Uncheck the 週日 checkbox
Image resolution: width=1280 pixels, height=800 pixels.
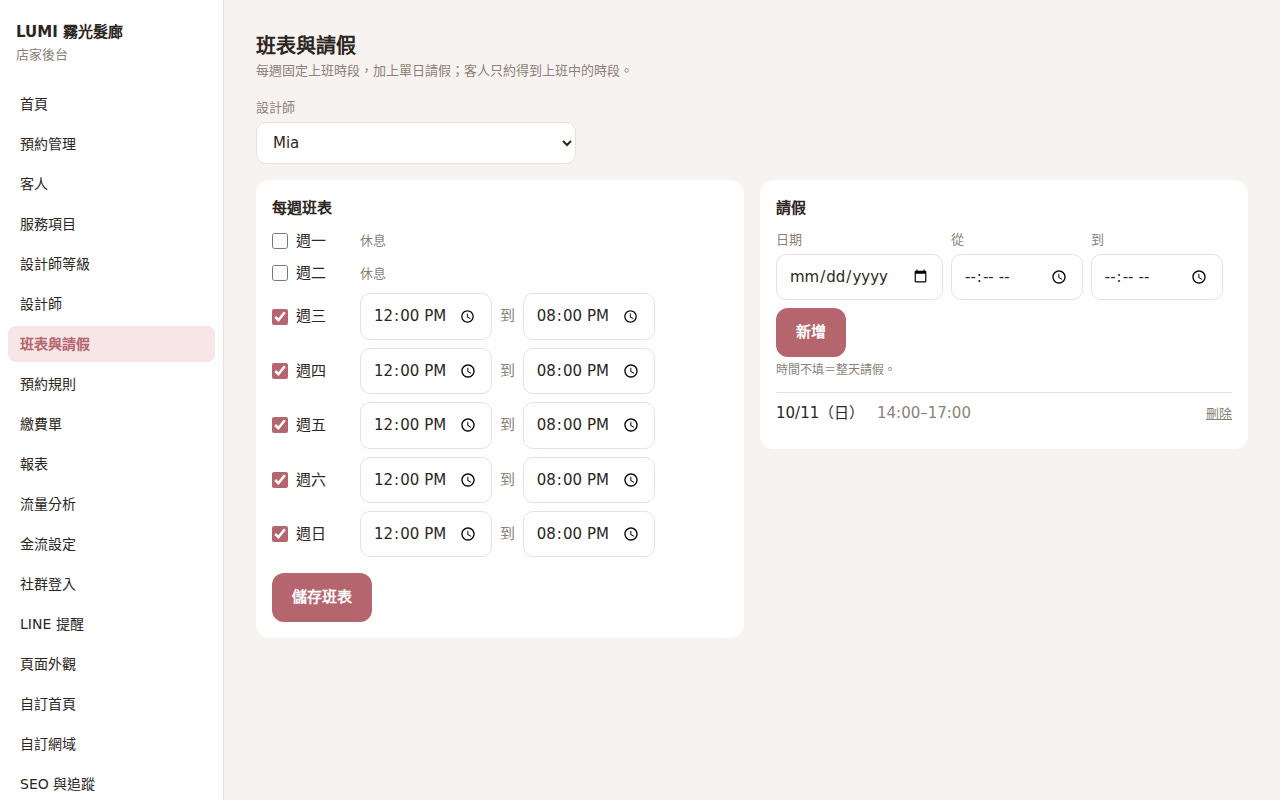click(280, 534)
